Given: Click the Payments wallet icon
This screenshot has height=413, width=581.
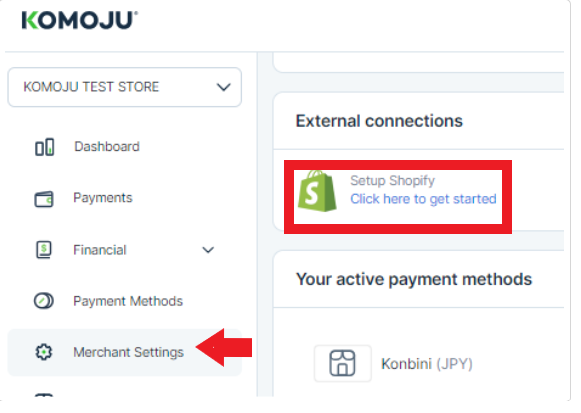Looking at the screenshot, I should click(44, 199).
